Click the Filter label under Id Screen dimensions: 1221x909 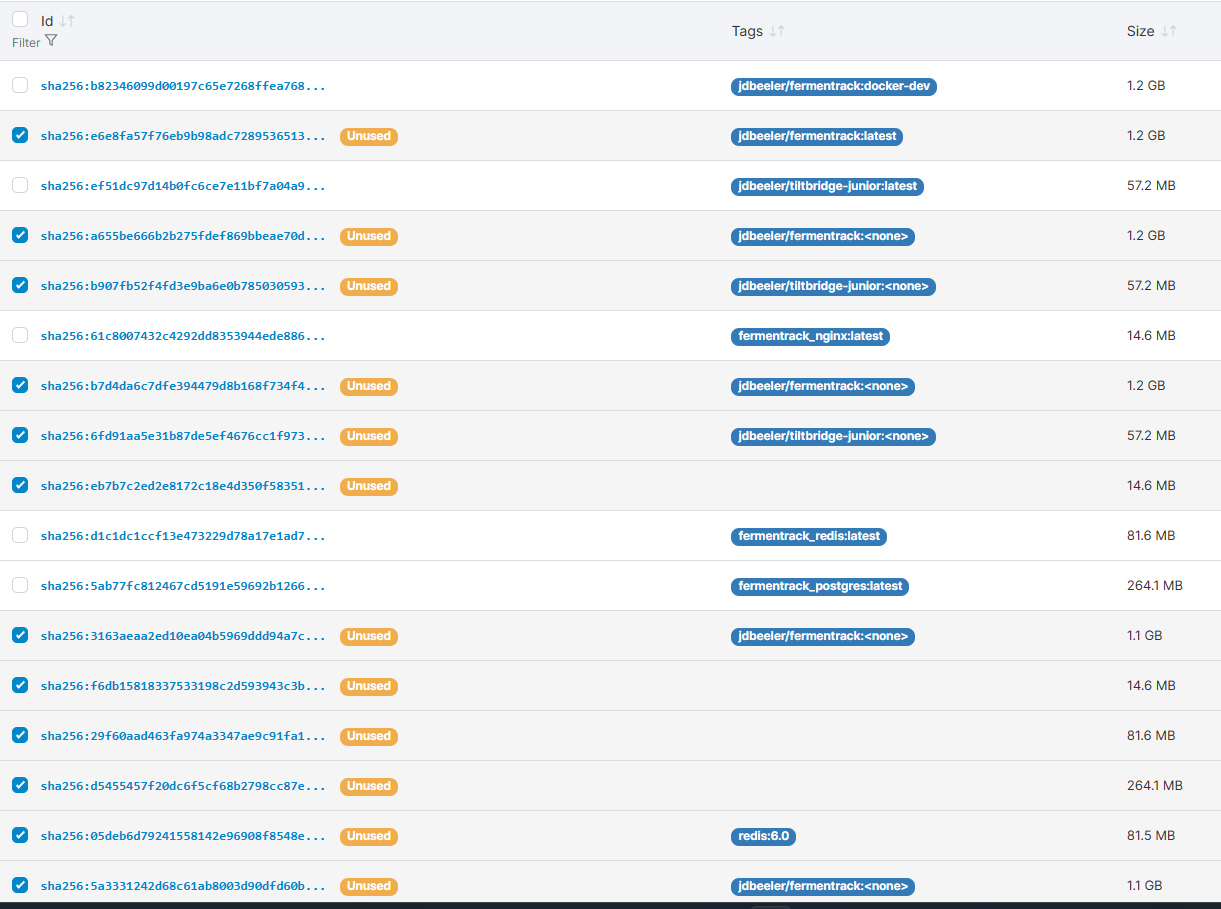click(26, 43)
